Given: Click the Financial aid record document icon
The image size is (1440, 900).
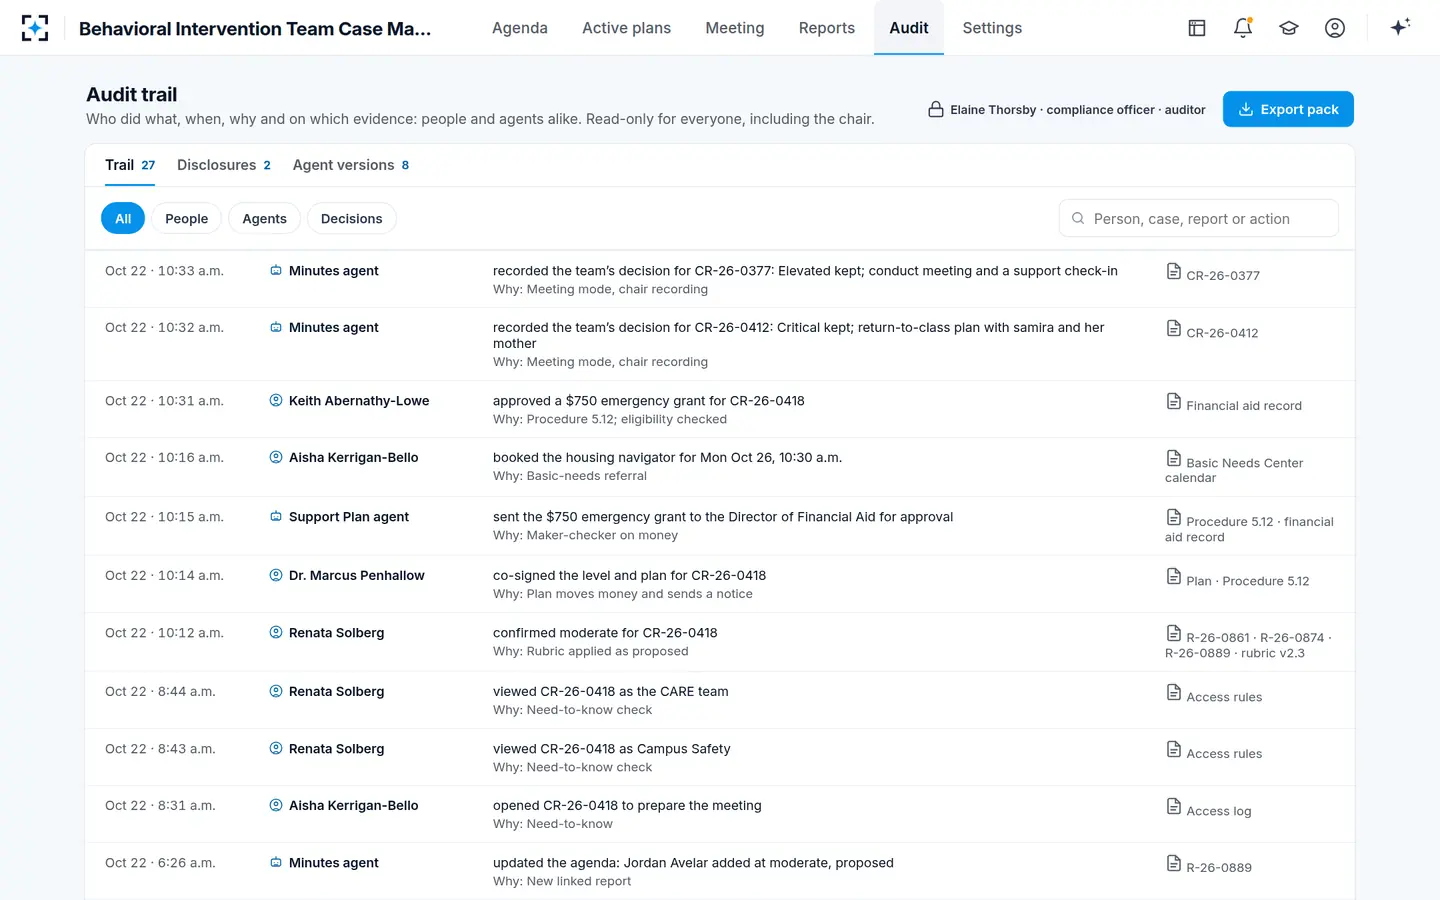Looking at the screenshot, I should 1174,401.
